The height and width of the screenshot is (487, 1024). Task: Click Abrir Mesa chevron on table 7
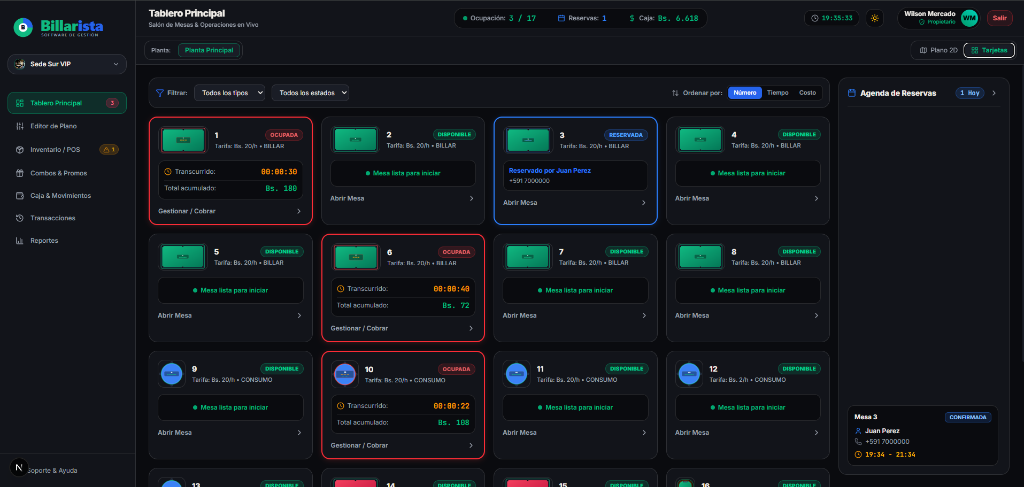(643, 315)
